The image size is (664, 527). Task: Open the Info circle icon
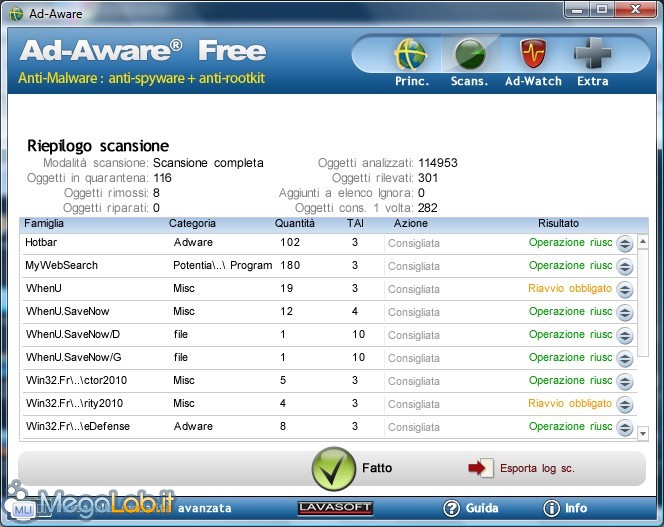(551, 508)
